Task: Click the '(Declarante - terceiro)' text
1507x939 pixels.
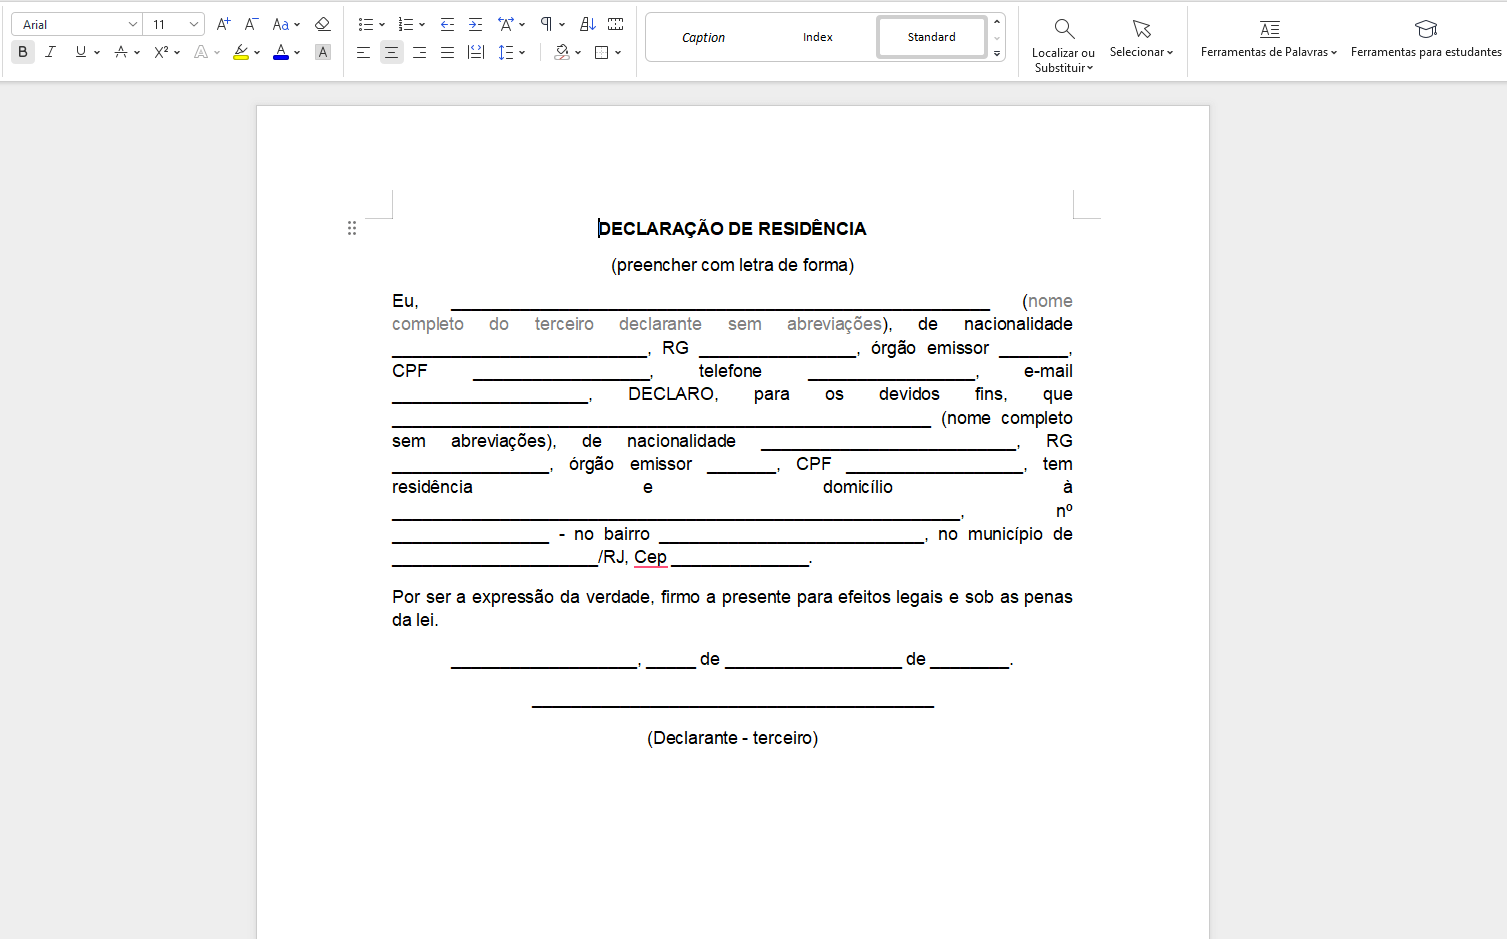Action: [x=732, y=738]
